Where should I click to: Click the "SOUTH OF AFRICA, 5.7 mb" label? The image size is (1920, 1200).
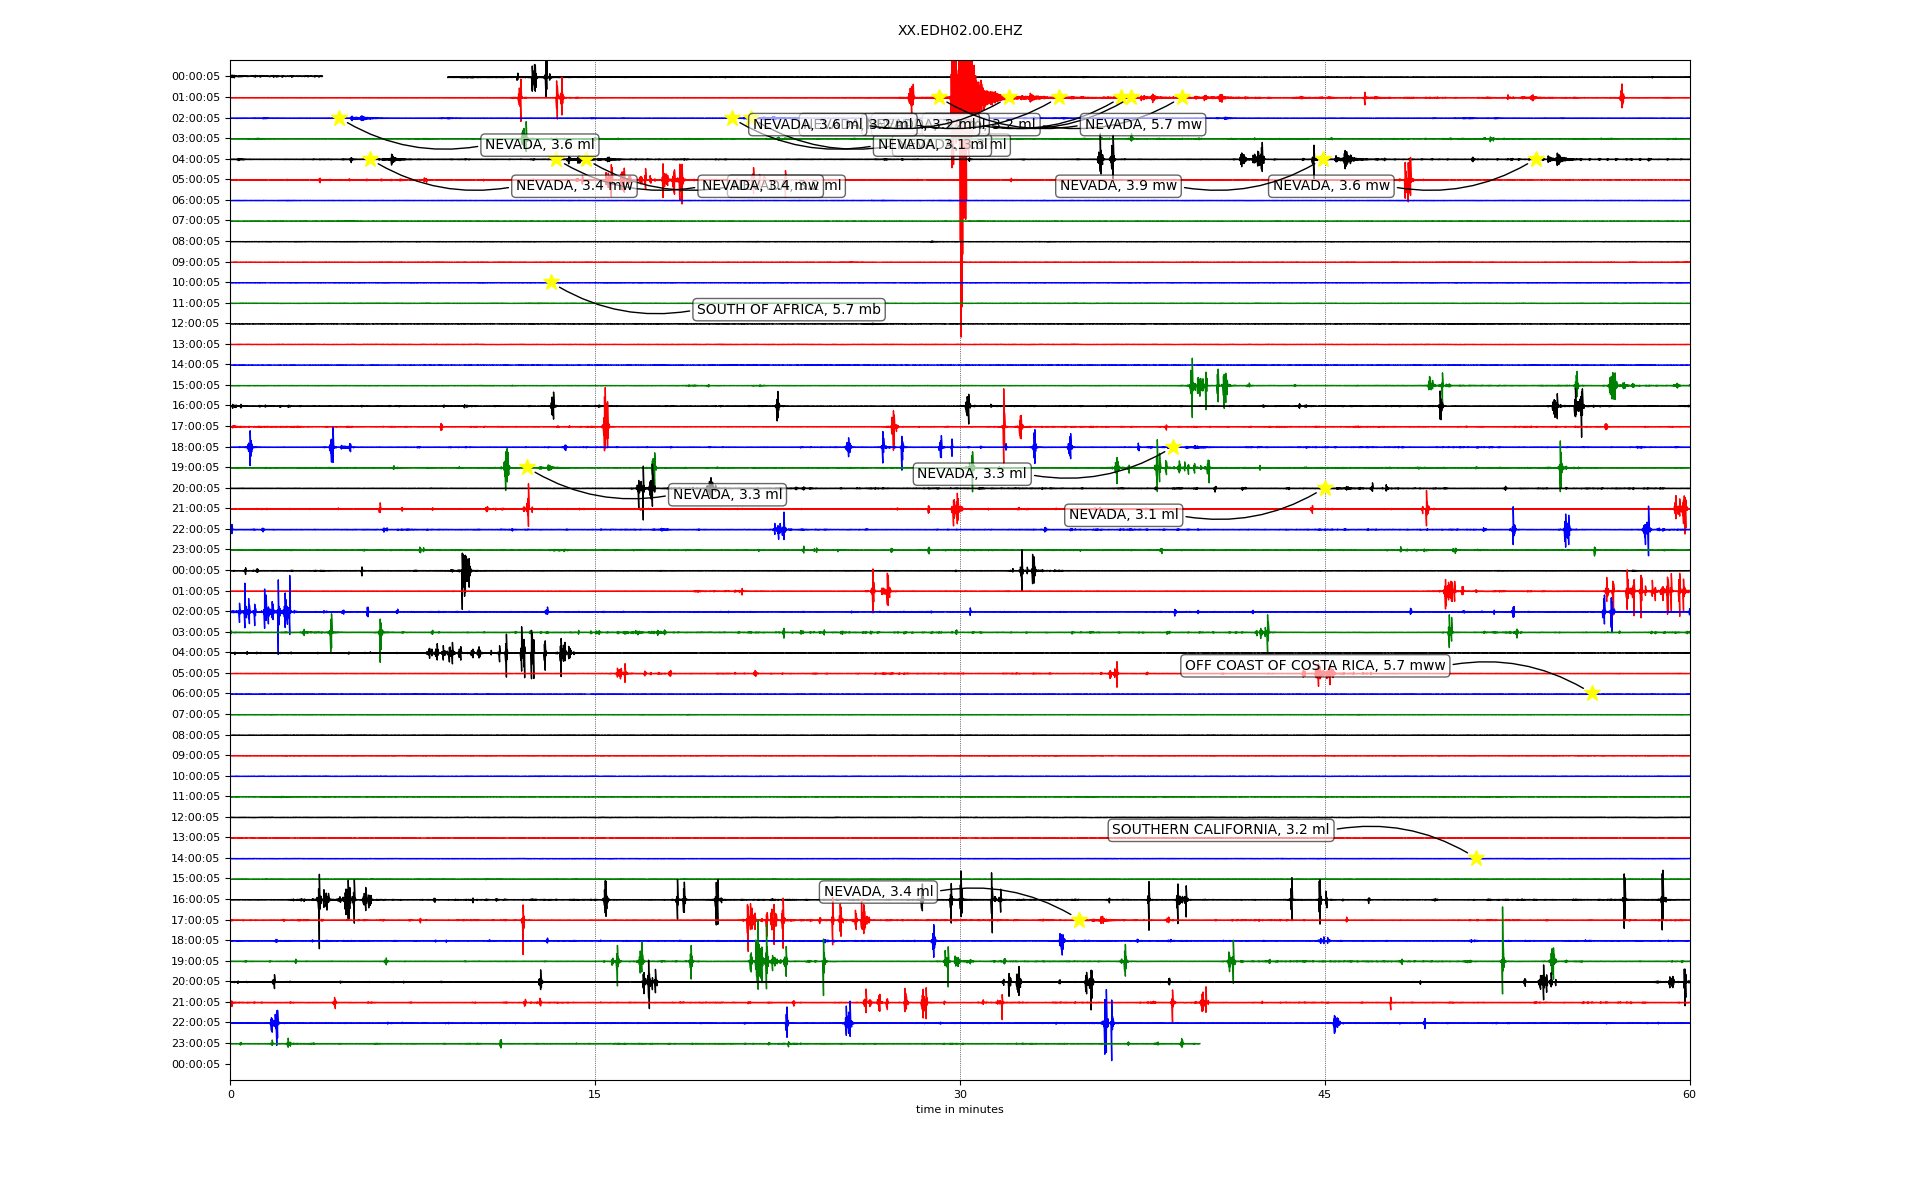788,310
